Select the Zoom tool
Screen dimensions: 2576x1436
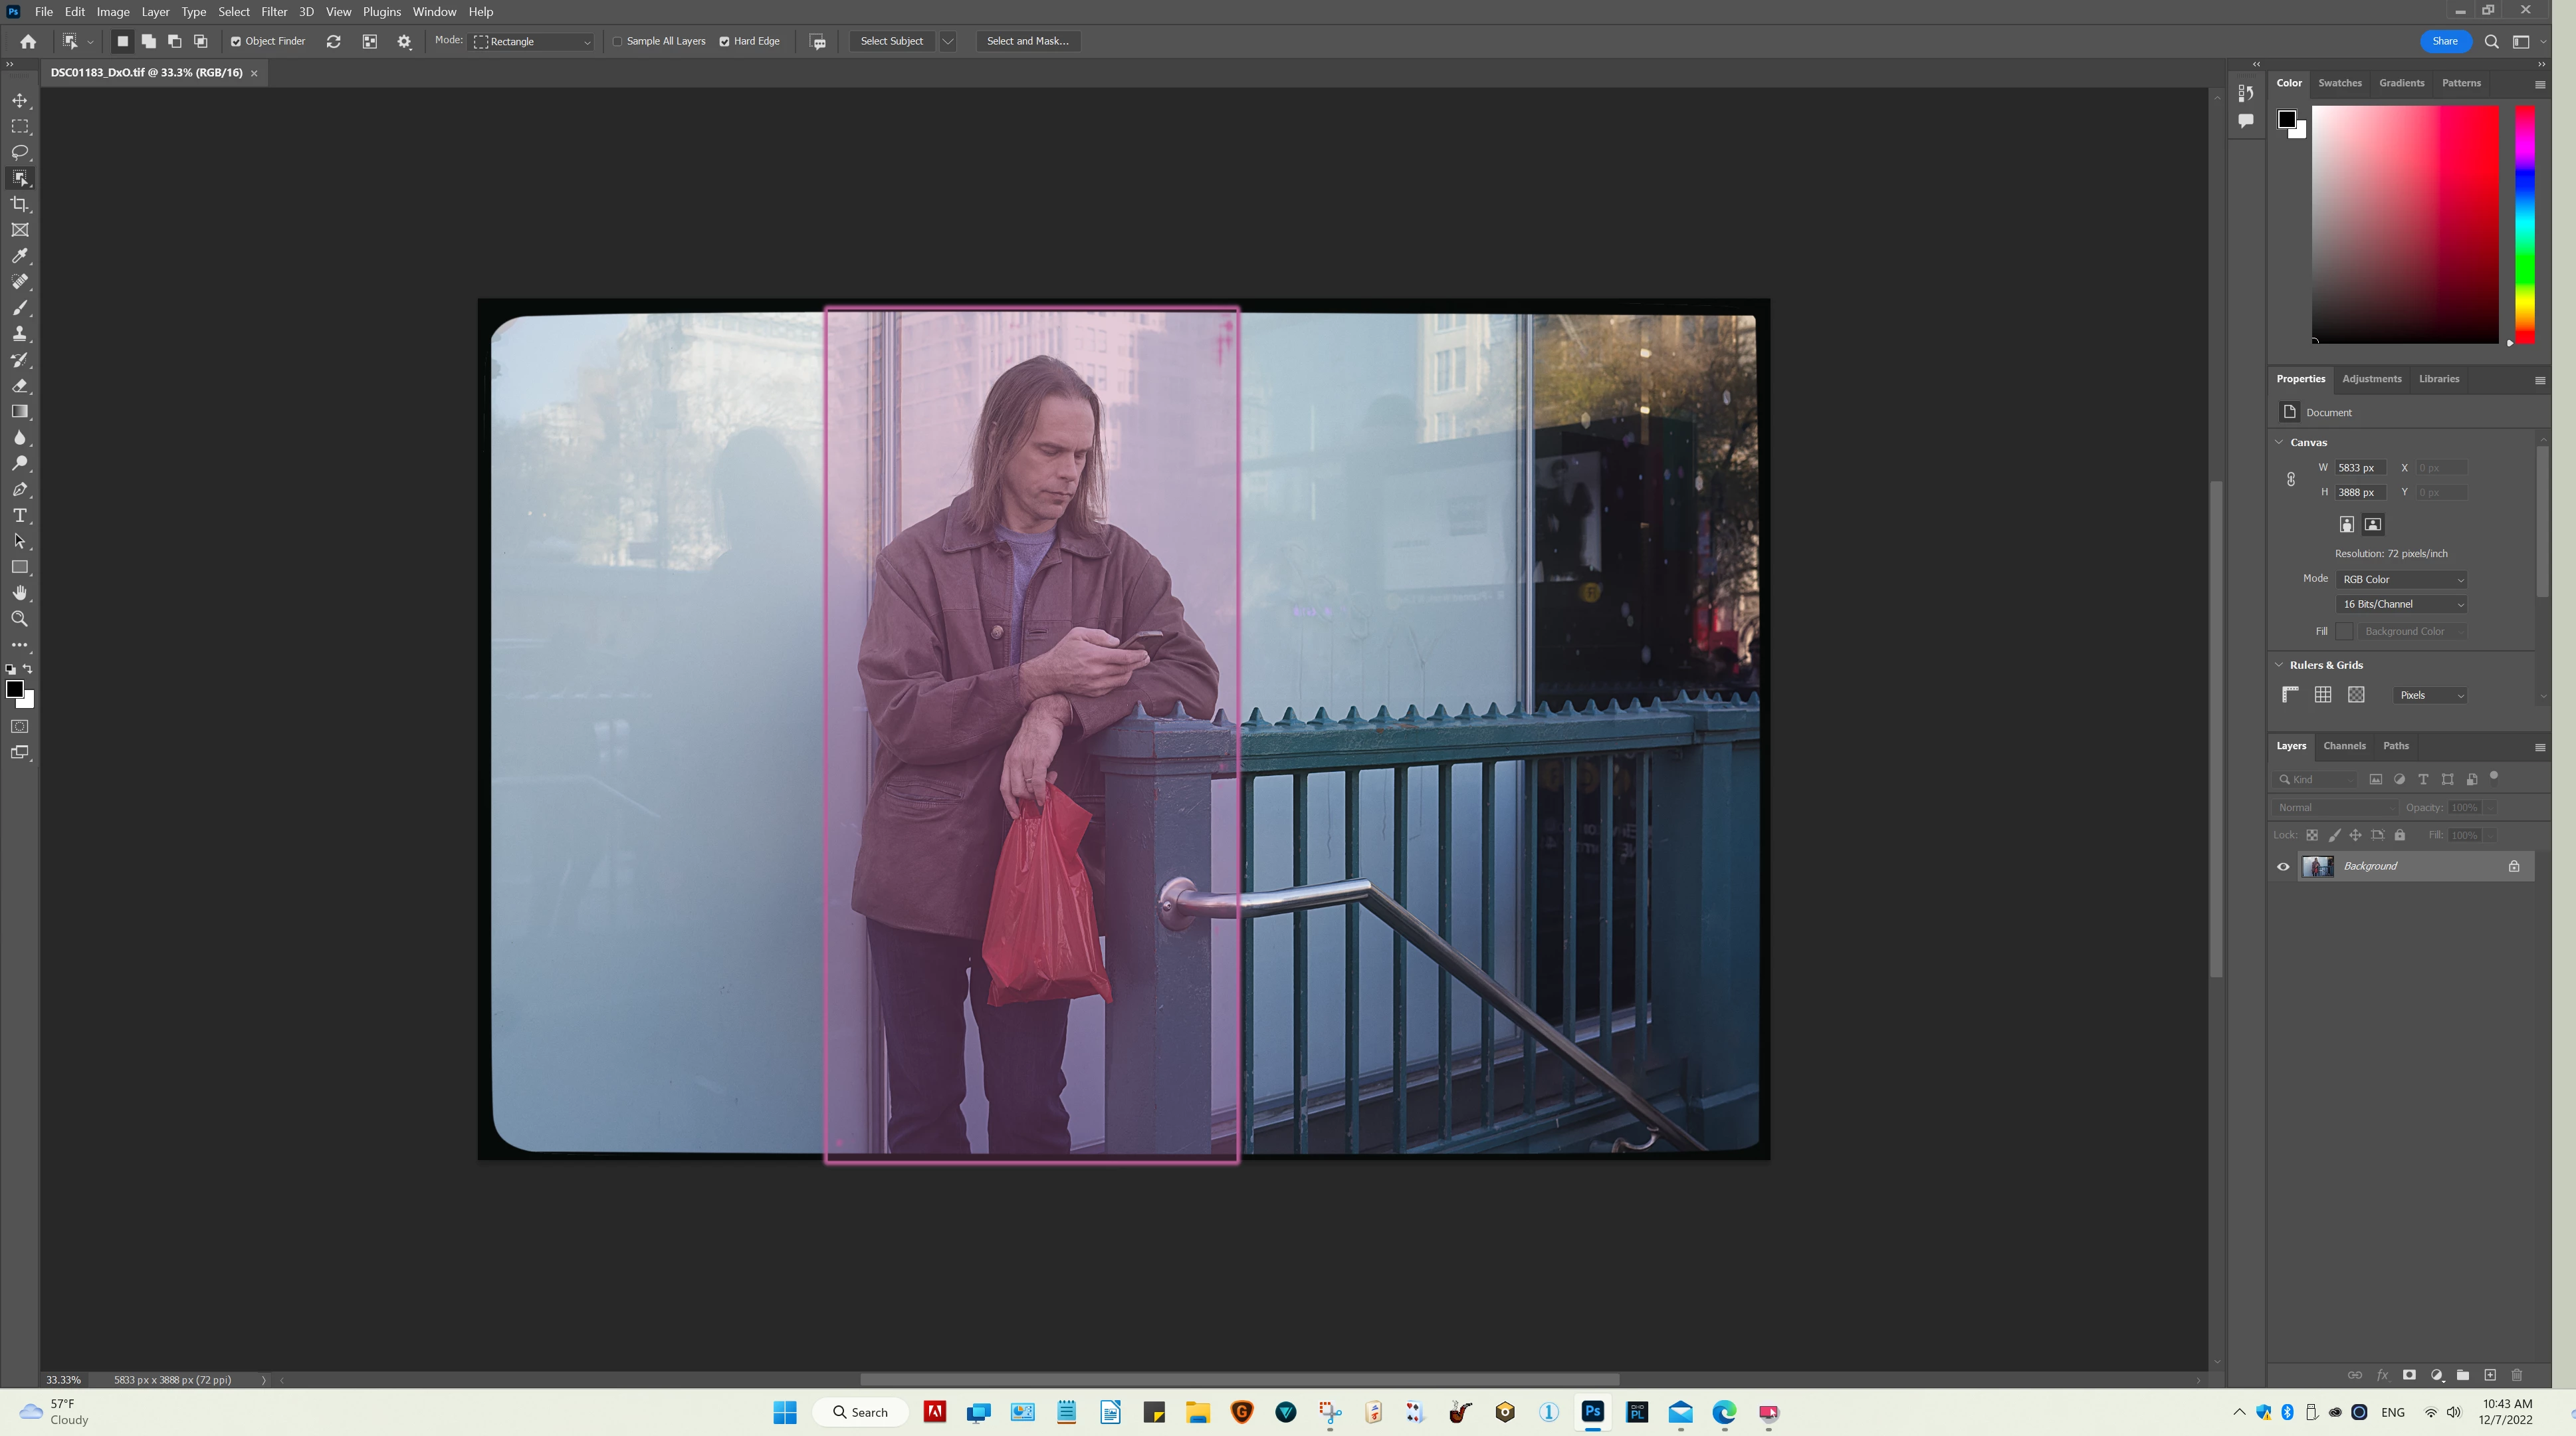19,619
